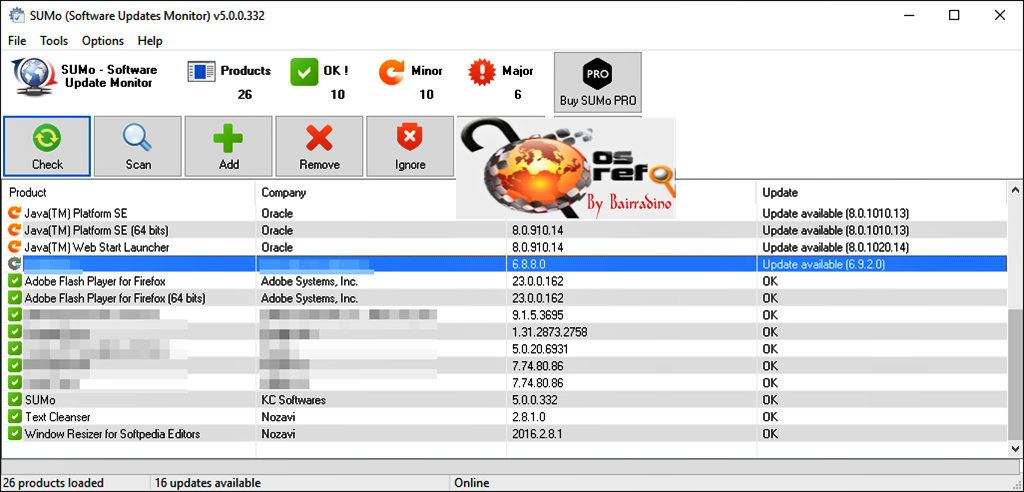This screenshot has width=1024, height=492.
Task: Click the Products count icon
Action: coord(201,71)
